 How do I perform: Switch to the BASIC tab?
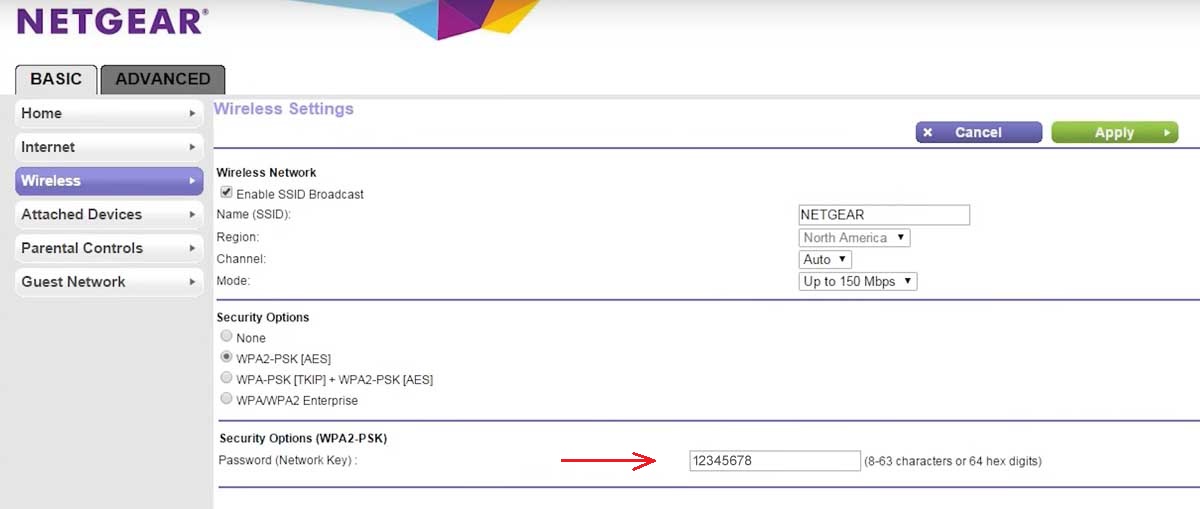tap(56, 79)
